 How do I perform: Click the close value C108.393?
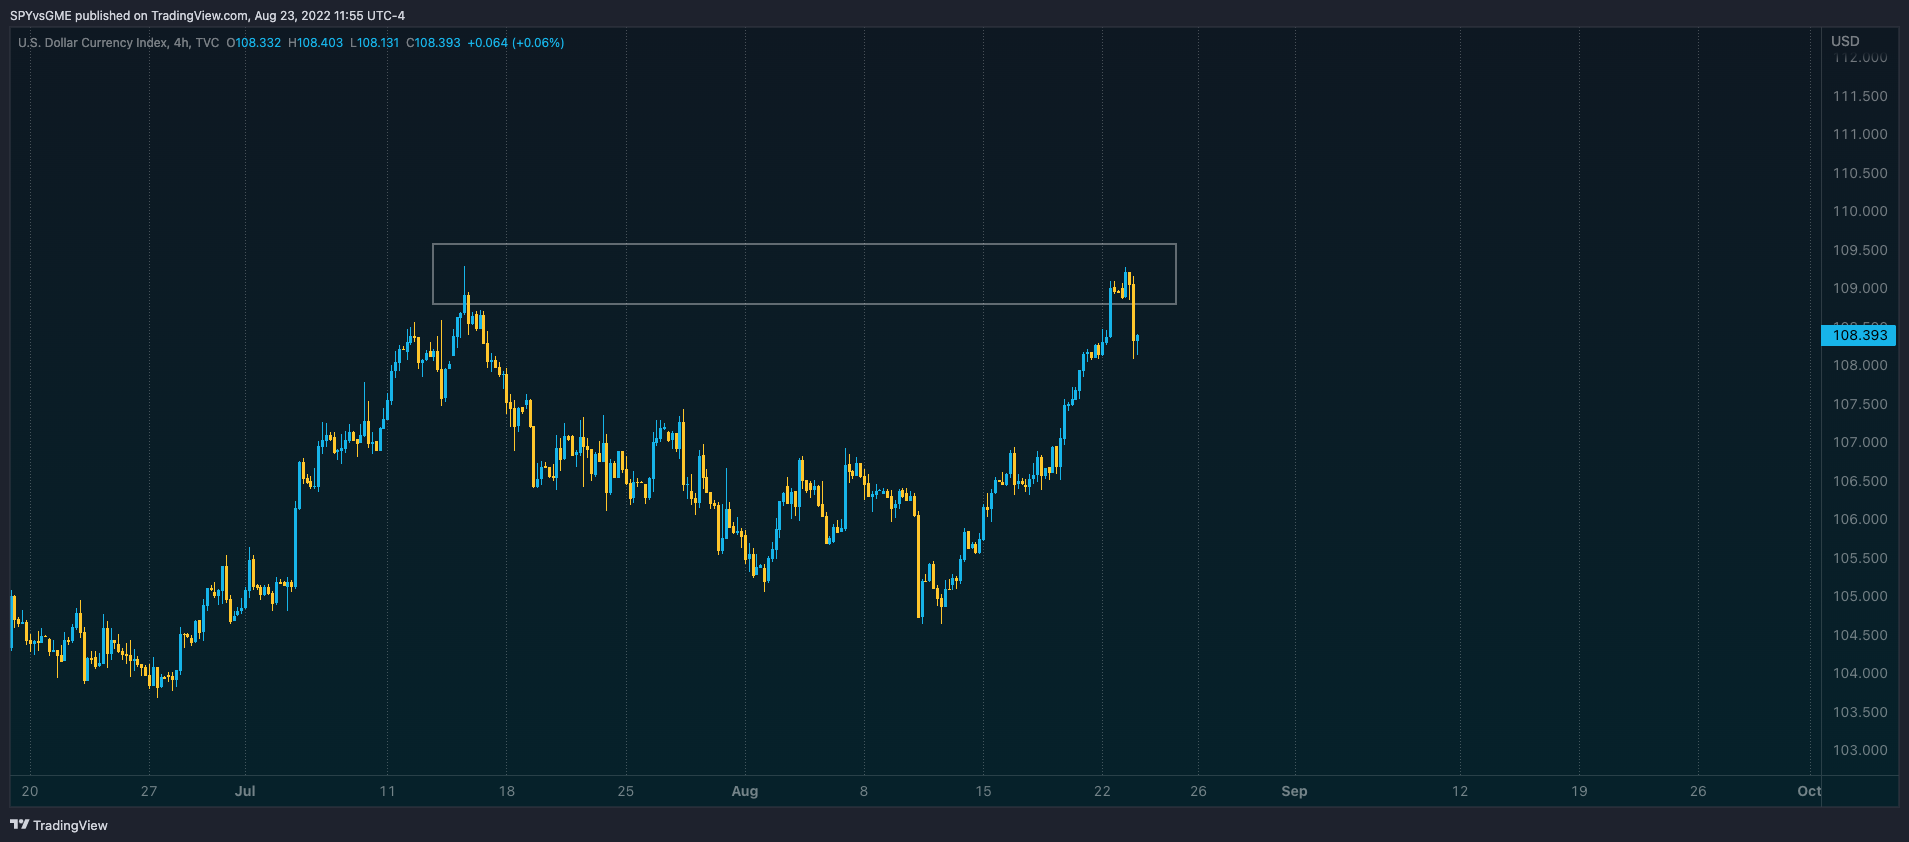coord(433,43)
